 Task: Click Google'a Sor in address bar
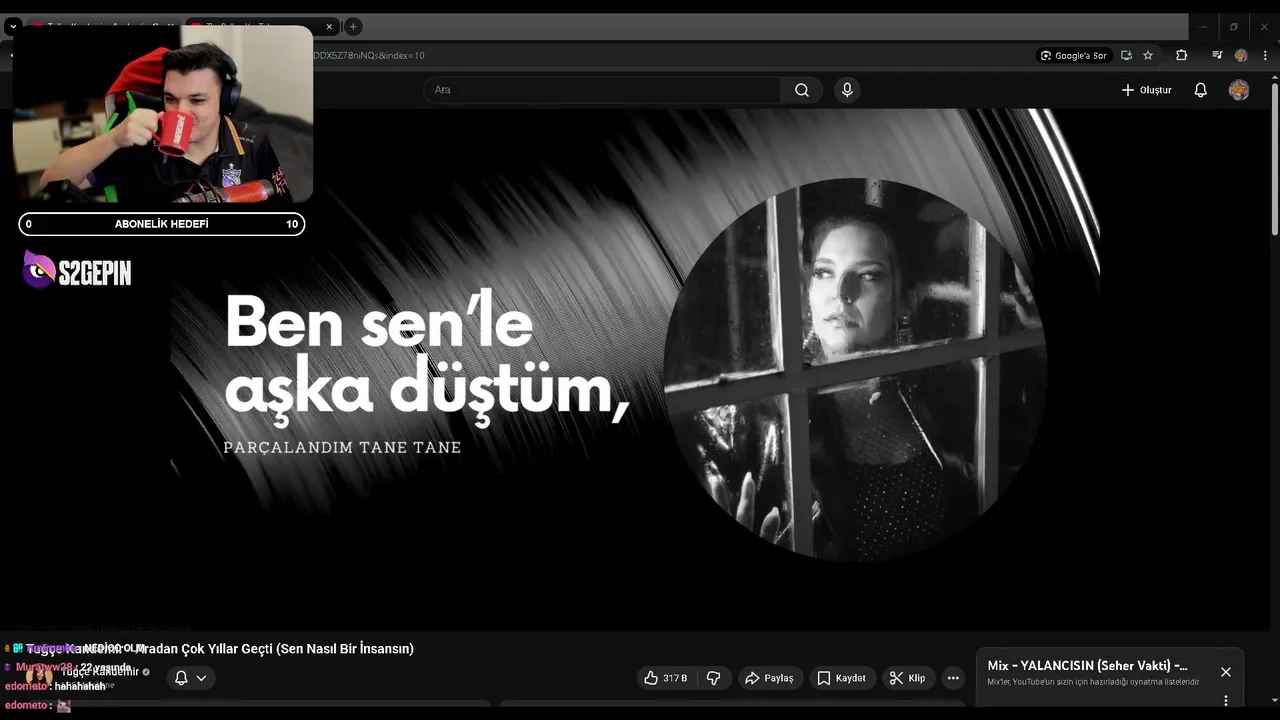coord(1074,55)
